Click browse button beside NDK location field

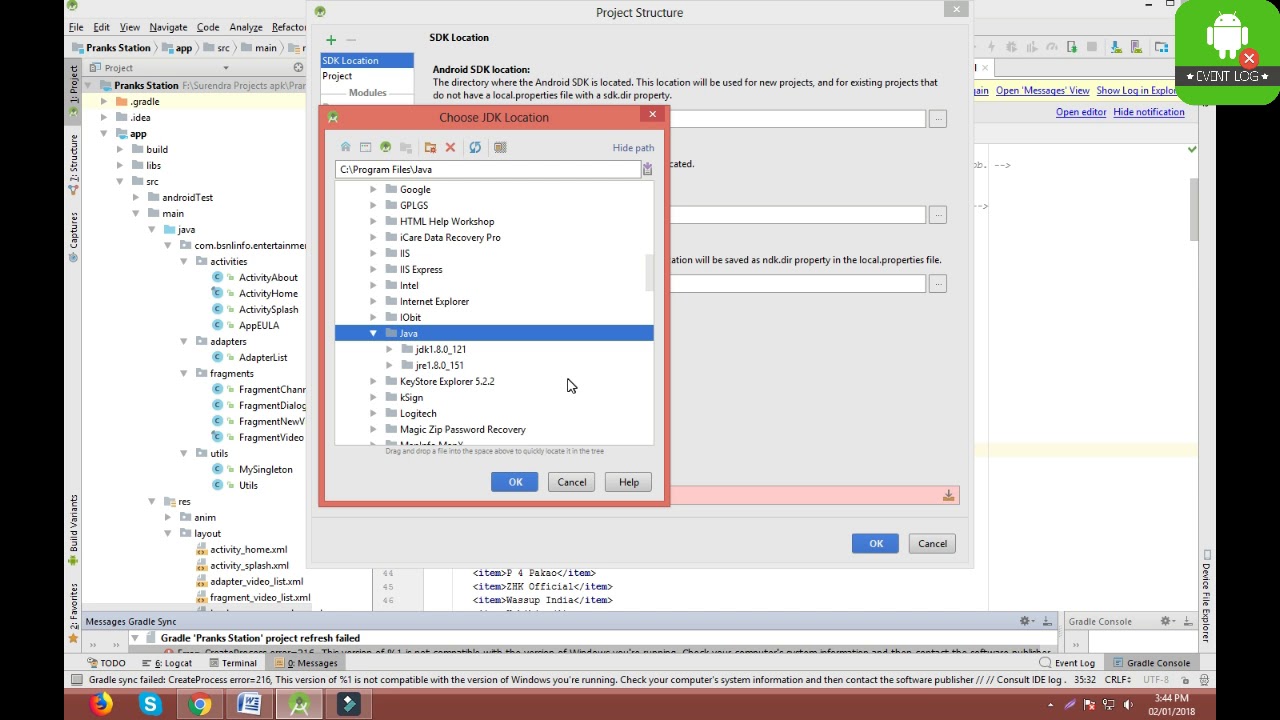tap(937, 284)
